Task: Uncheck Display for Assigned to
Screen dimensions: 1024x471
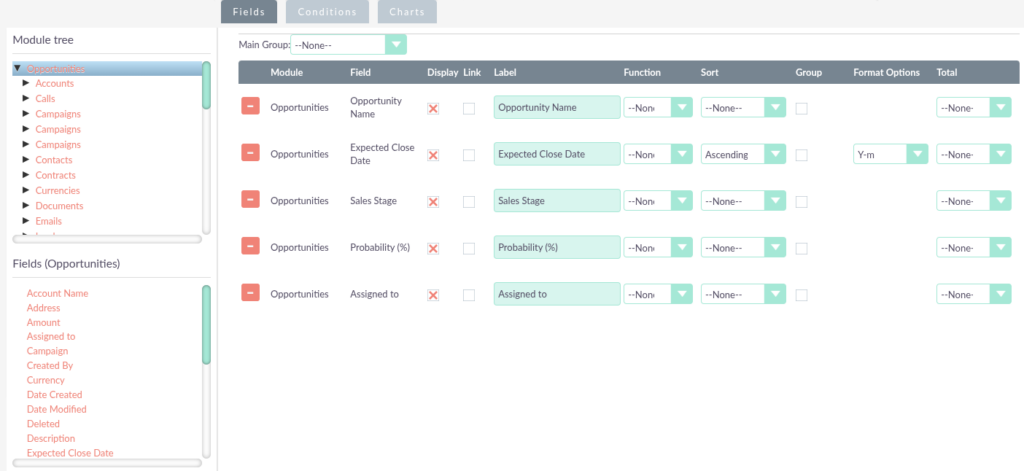Action: [x=432, y=295]
